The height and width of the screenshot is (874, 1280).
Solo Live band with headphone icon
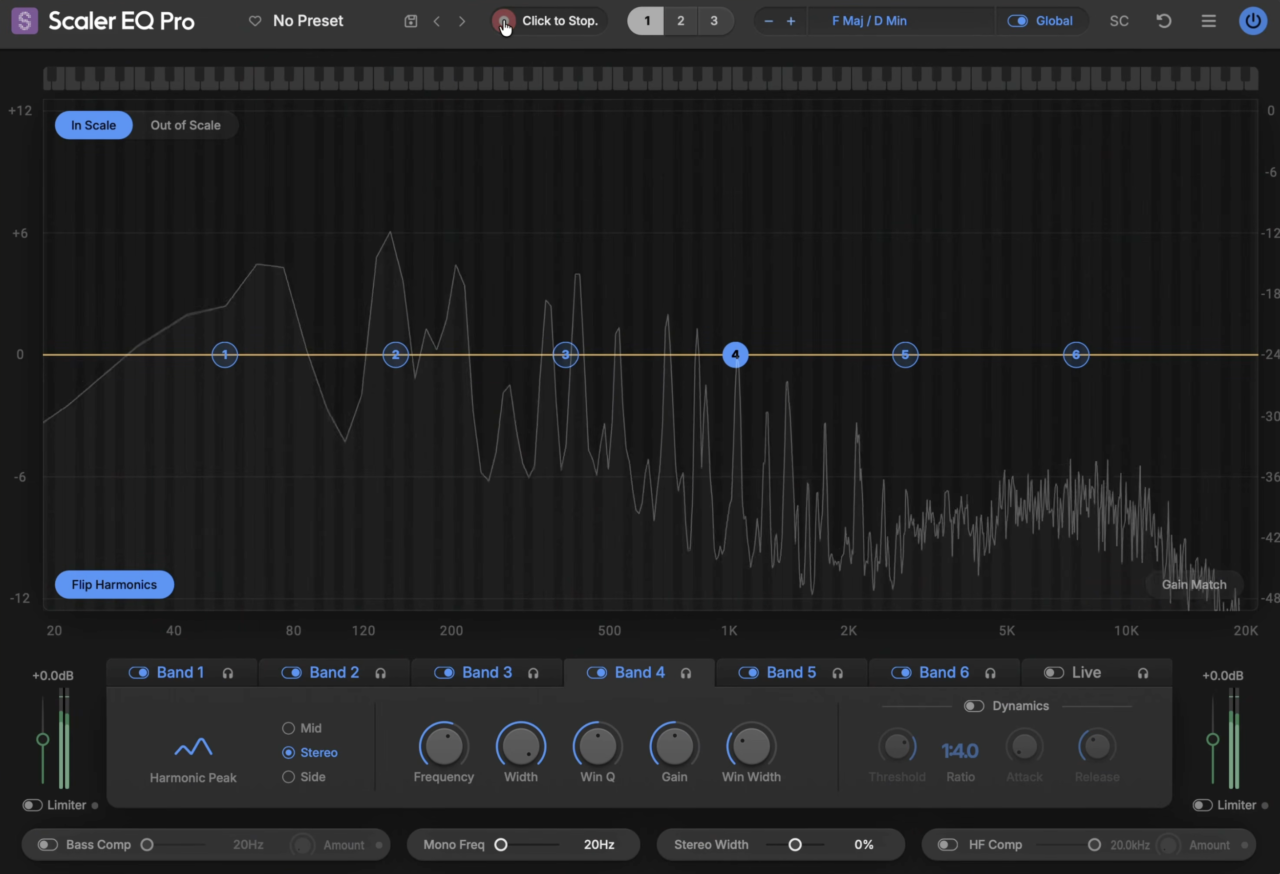point(1143,673)
